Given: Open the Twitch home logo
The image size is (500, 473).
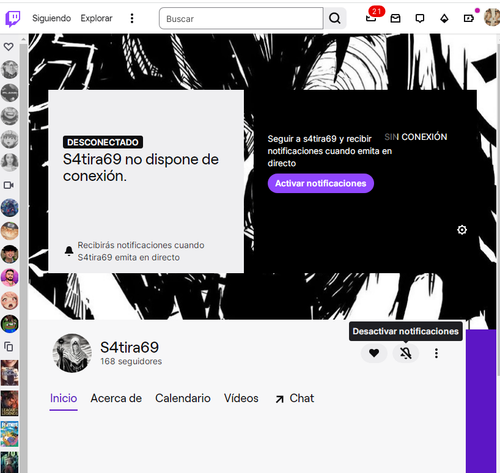Looking at the screenshot, I should 13,18.
